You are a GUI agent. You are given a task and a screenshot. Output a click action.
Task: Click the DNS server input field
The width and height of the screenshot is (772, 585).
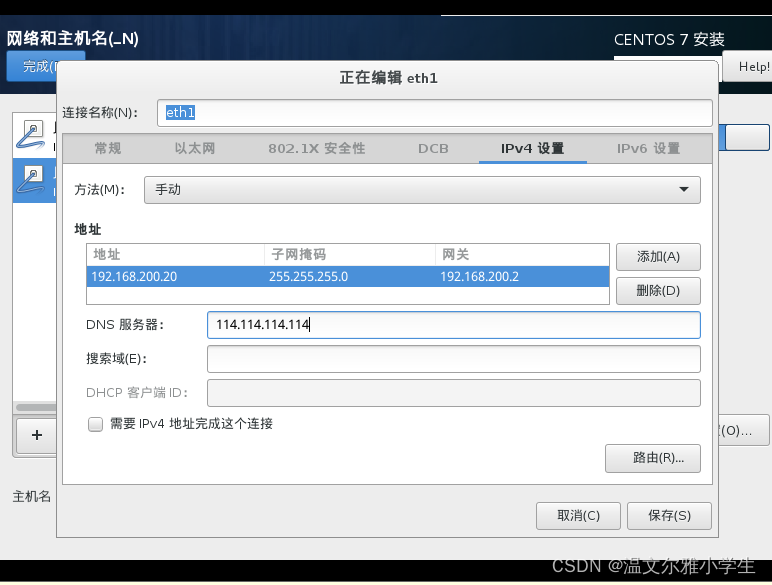pos(453,325)
